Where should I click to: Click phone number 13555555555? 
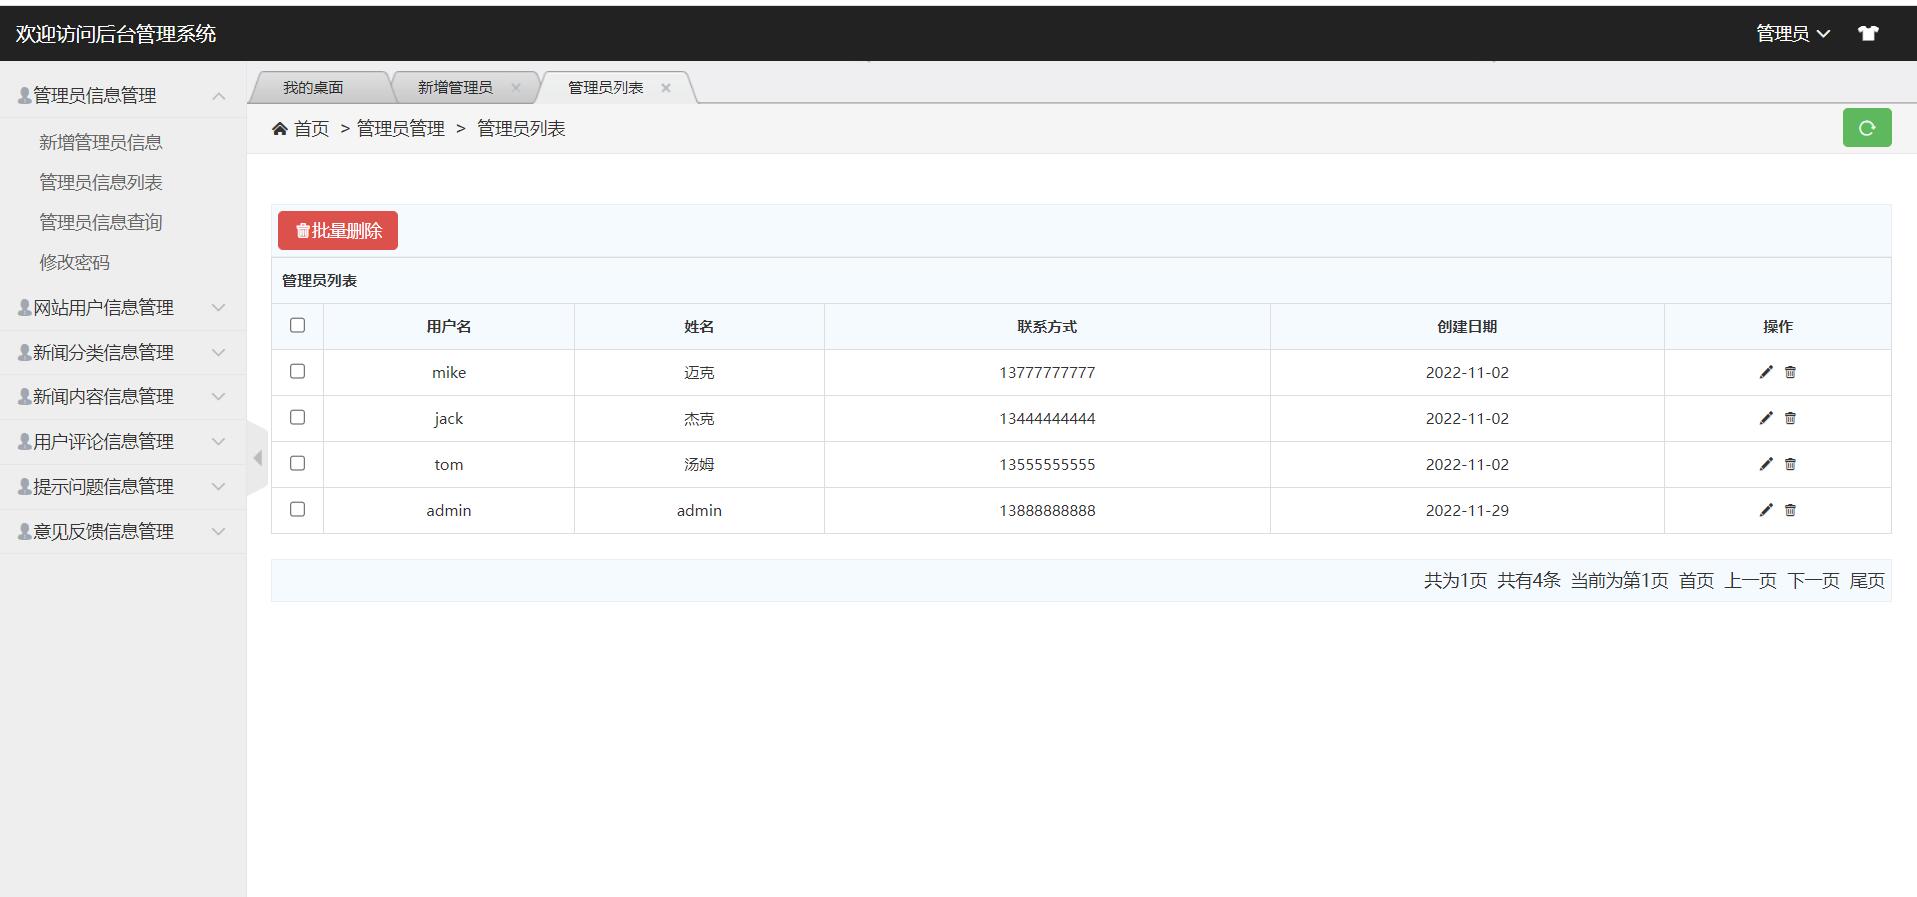pos(1047,464)
